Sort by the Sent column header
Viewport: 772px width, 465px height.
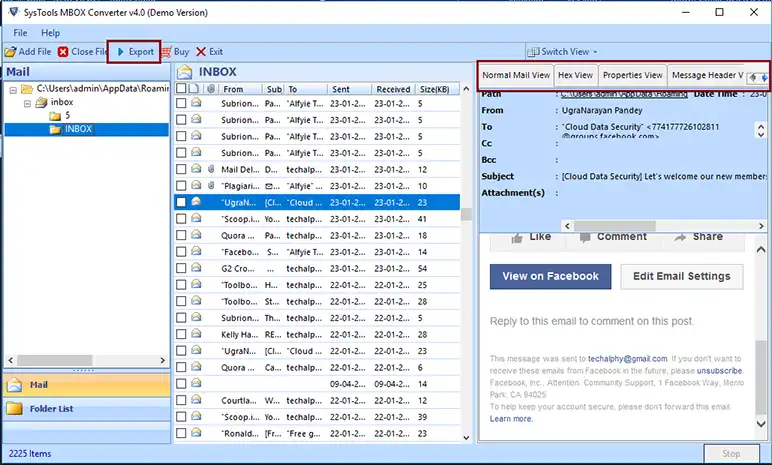(x=349, y=89)
